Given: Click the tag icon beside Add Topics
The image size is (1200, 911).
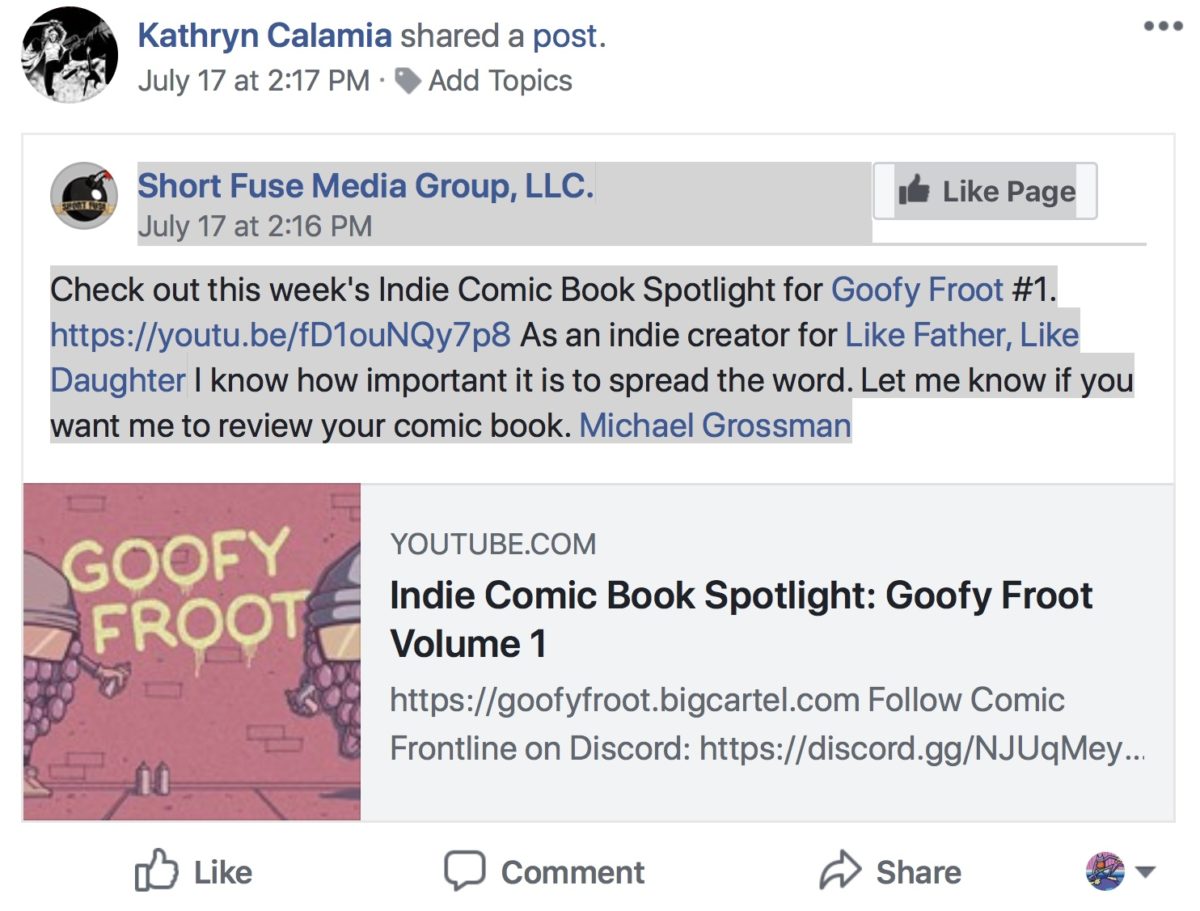Looking at the screenshot, I should (407, 80).
